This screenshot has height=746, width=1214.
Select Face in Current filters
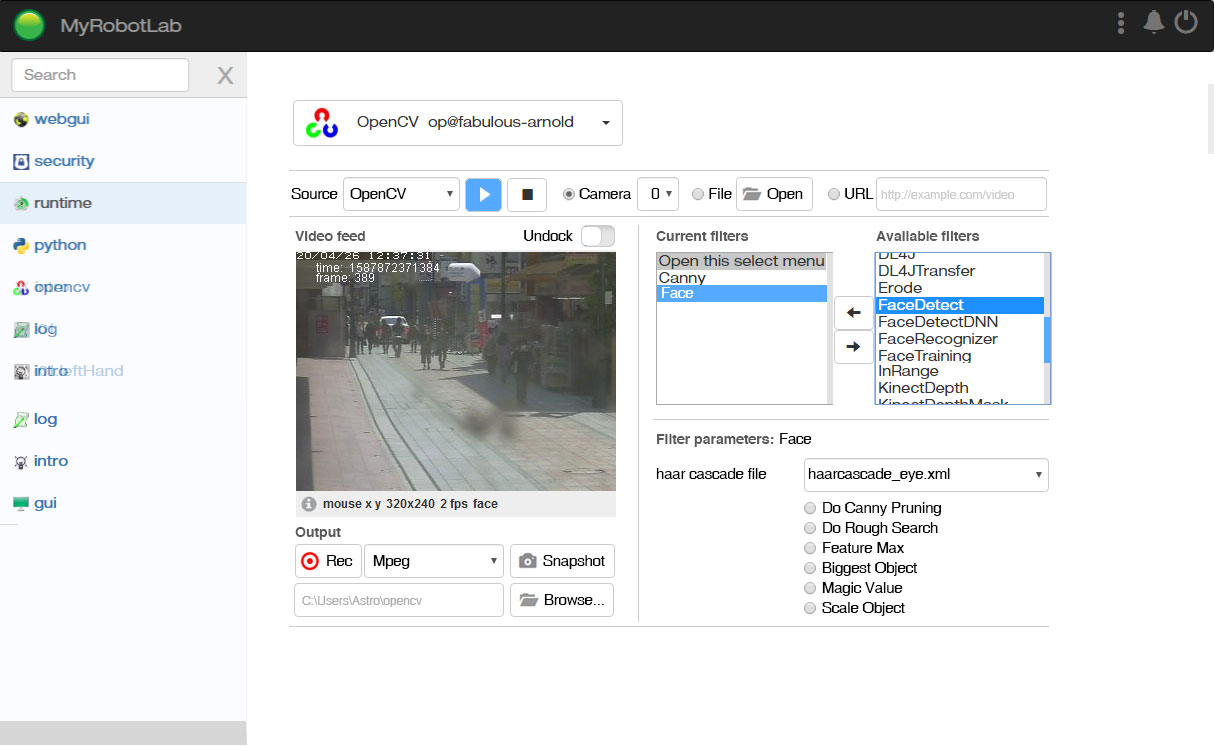point(742,293)
